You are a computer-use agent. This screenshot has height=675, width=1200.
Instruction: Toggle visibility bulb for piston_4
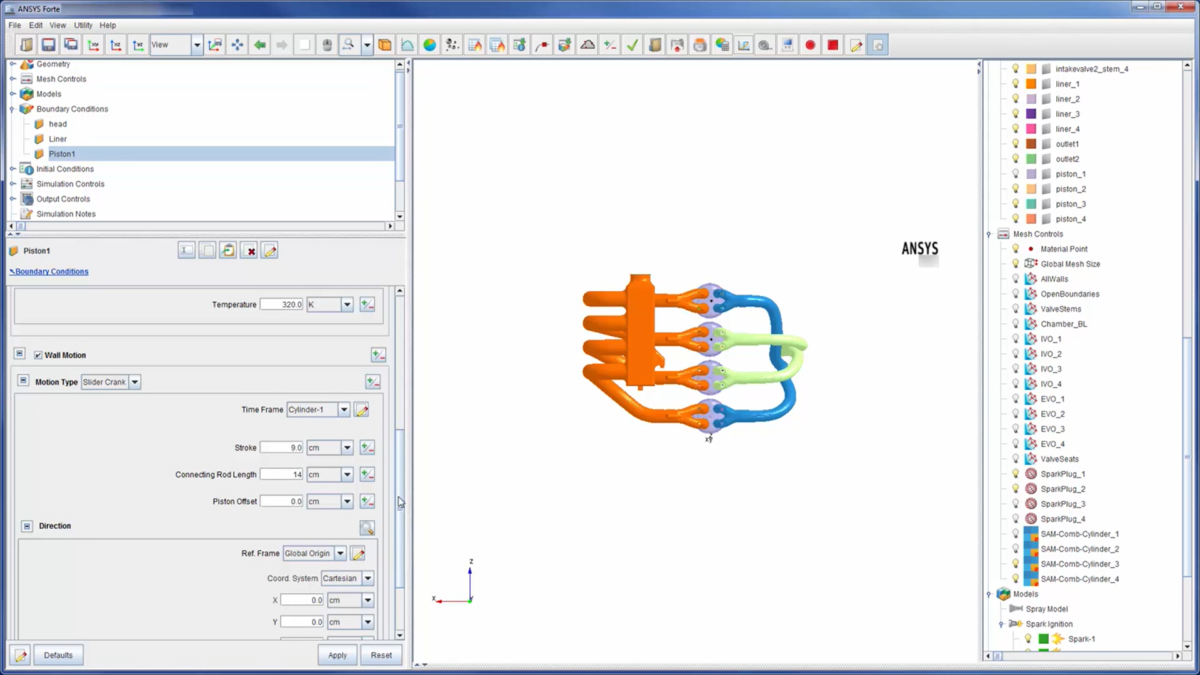coord(1015,219)
